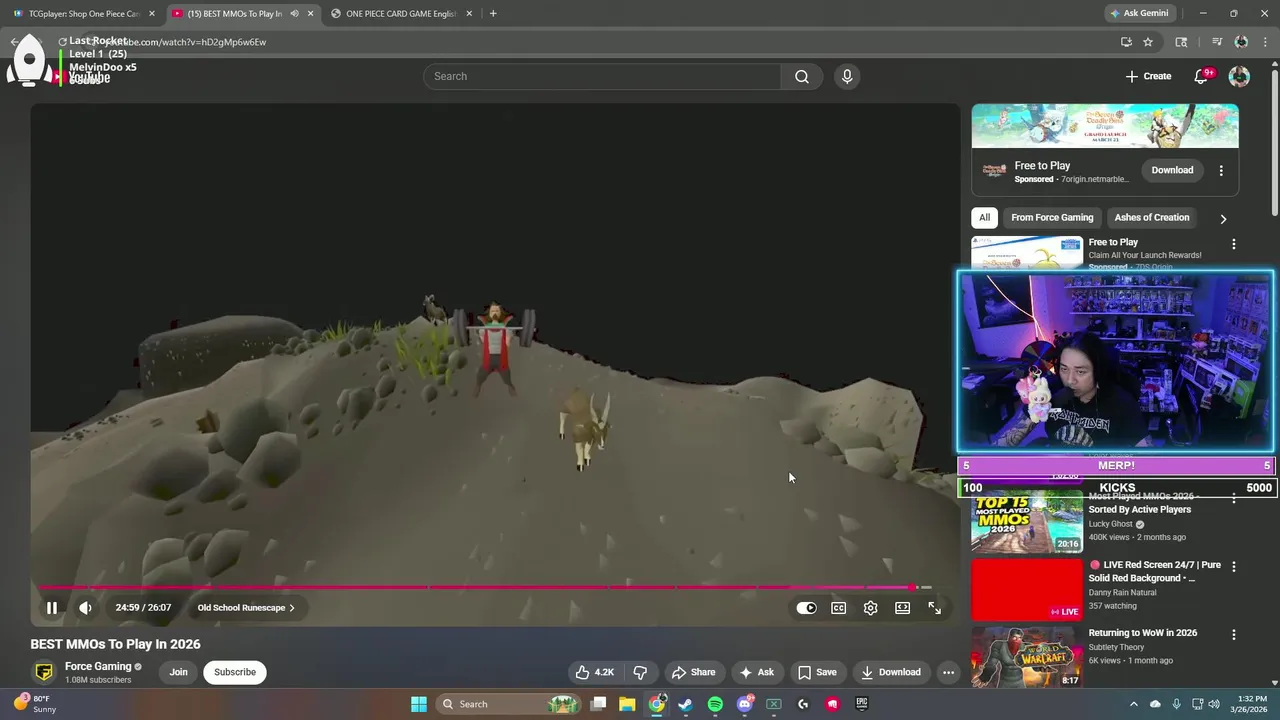
Task: Click the taskbar Search box
Action: (510, 704)
